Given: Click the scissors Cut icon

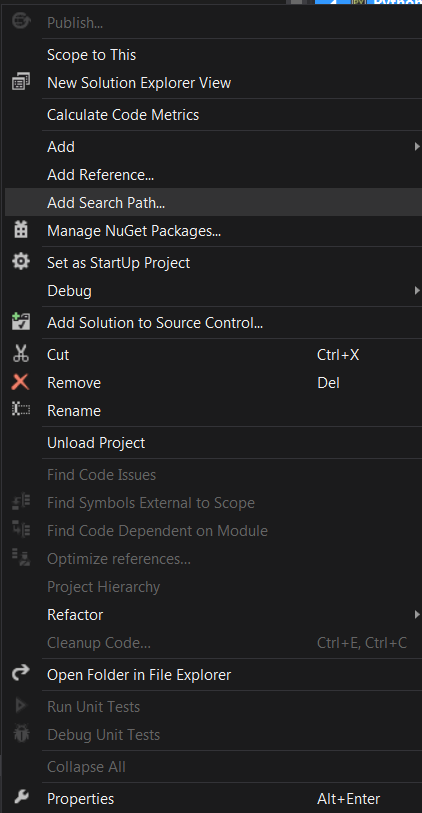Looking at the screenshot, I should click(x=21, y=354).
